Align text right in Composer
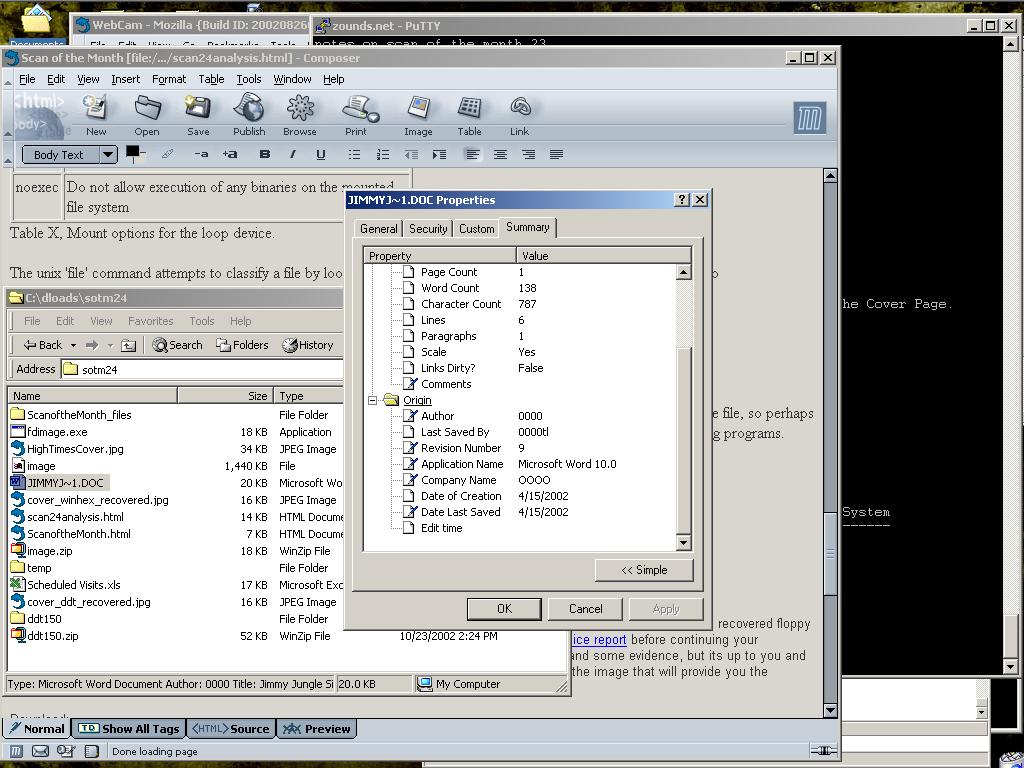This screenshot has height=768, width=1024. [x=528, y=155]
